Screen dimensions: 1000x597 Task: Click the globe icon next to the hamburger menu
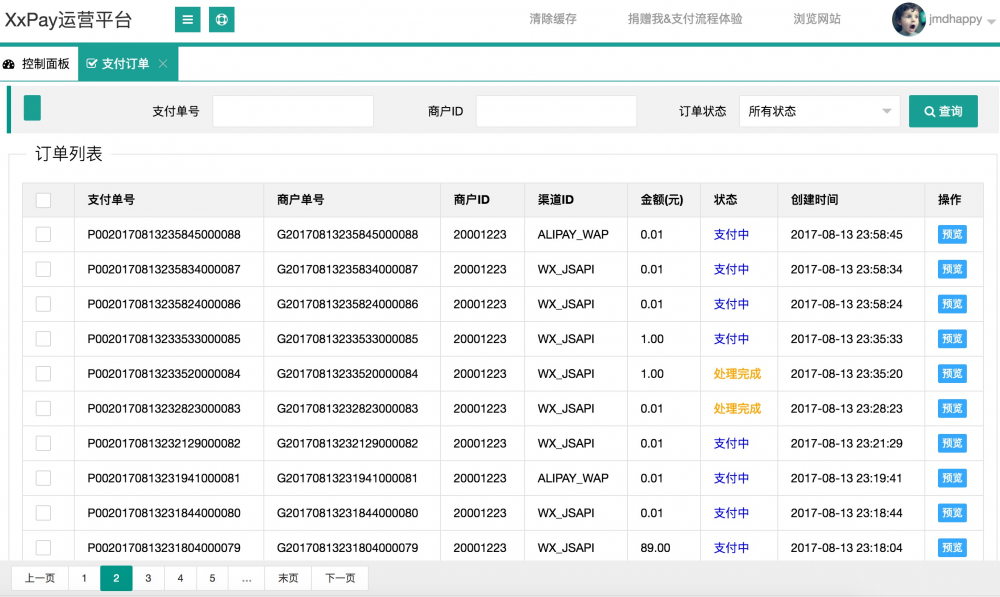[220, 19]
